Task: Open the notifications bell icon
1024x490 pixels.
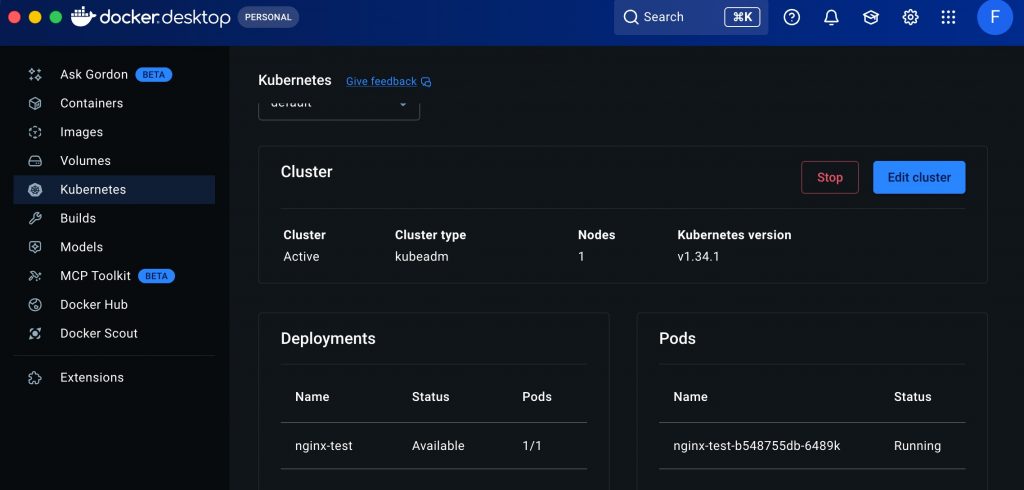Action: pyautogui.click(x=831, y=17)
